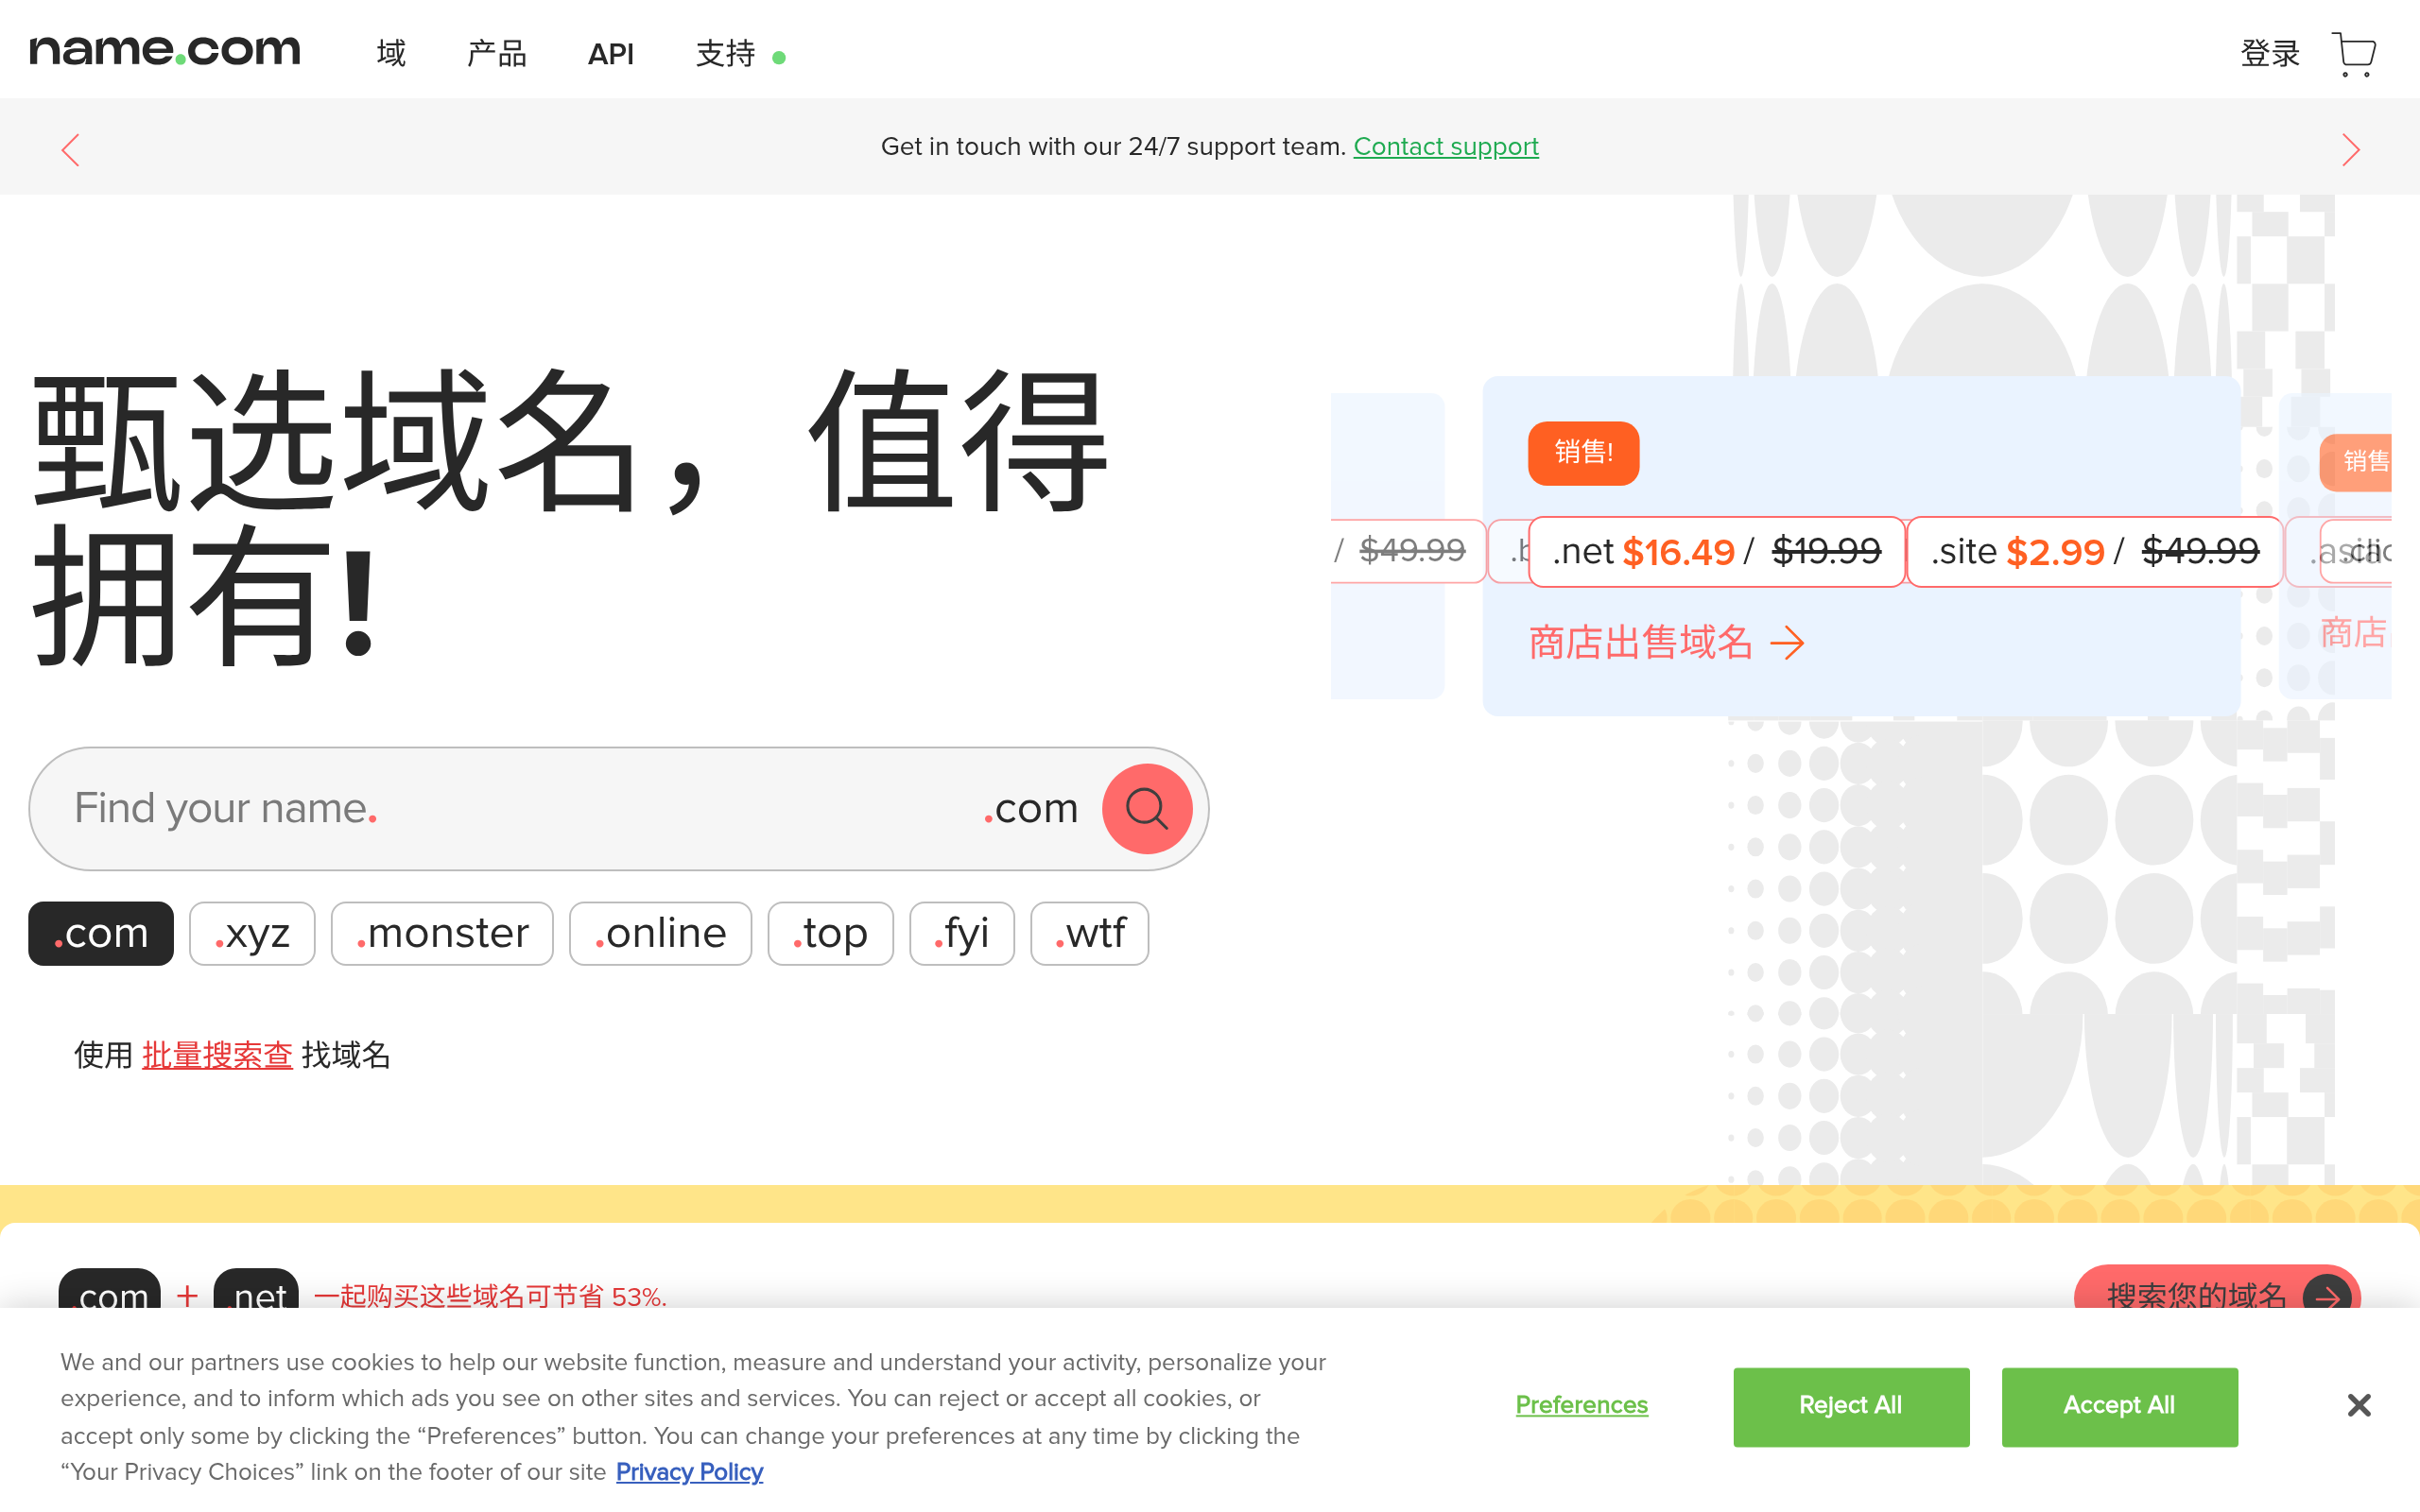
Task: Select the .monster TLD chip
Action: (x=442, y=933)
